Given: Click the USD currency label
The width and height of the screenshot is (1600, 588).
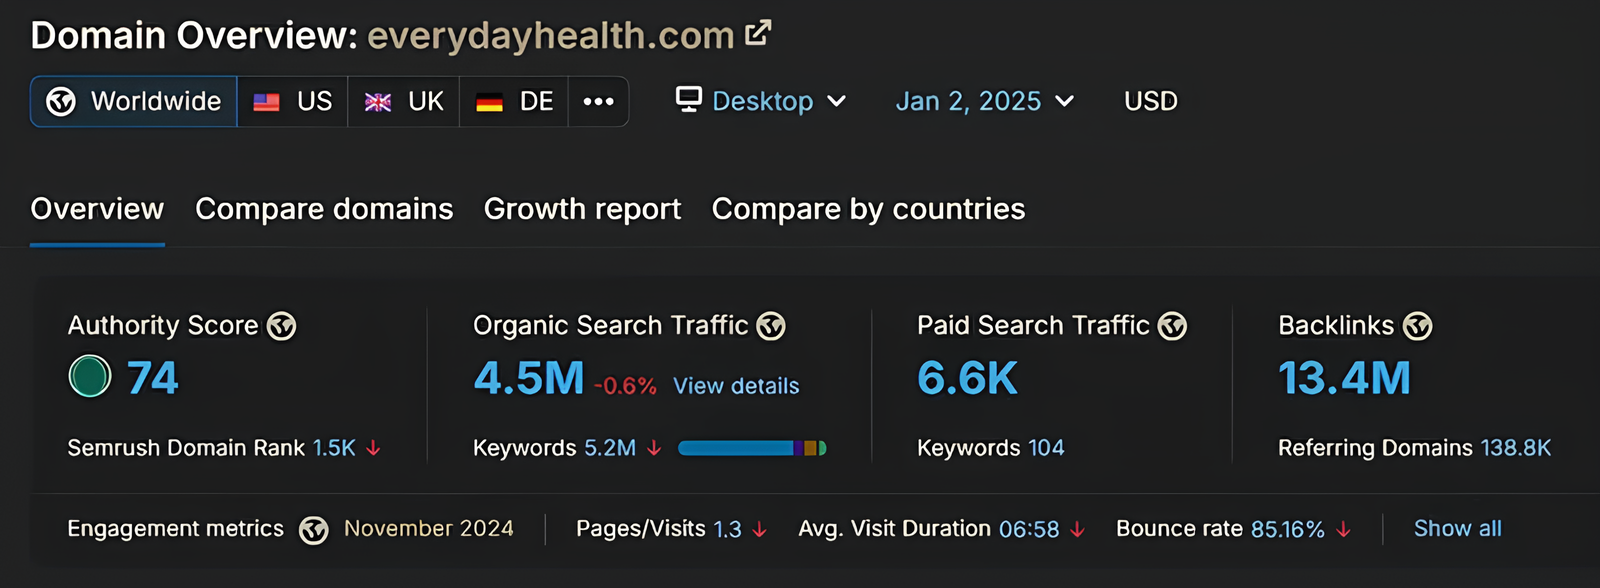Looking at the screenshot, I should (x=1151, y=101).
